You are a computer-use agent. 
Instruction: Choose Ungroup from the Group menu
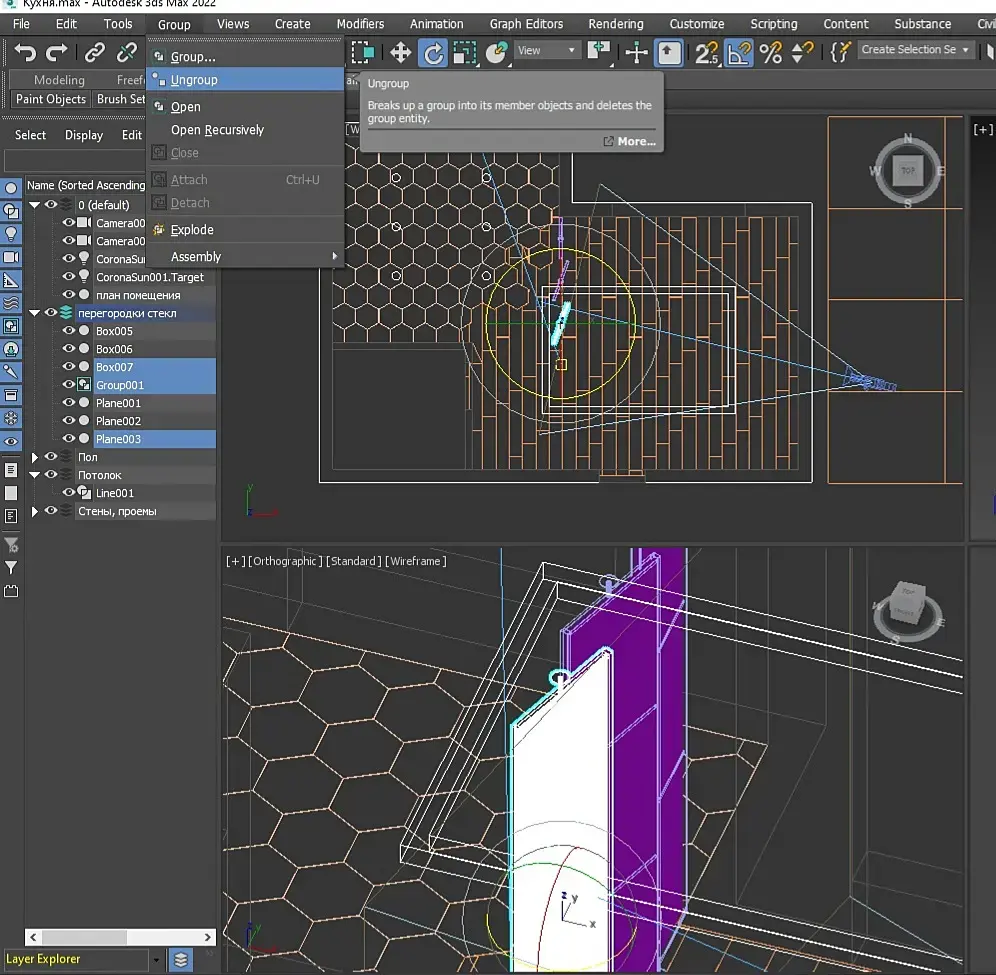[194, 80]
